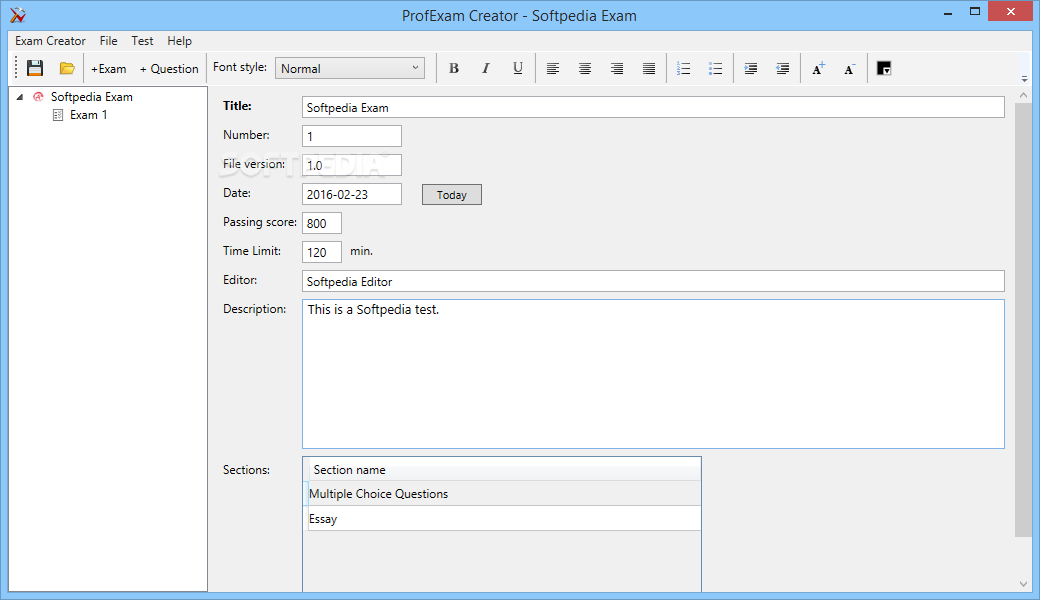1040x600 pixels.
Task: Align text left
Action: (552, 68)
